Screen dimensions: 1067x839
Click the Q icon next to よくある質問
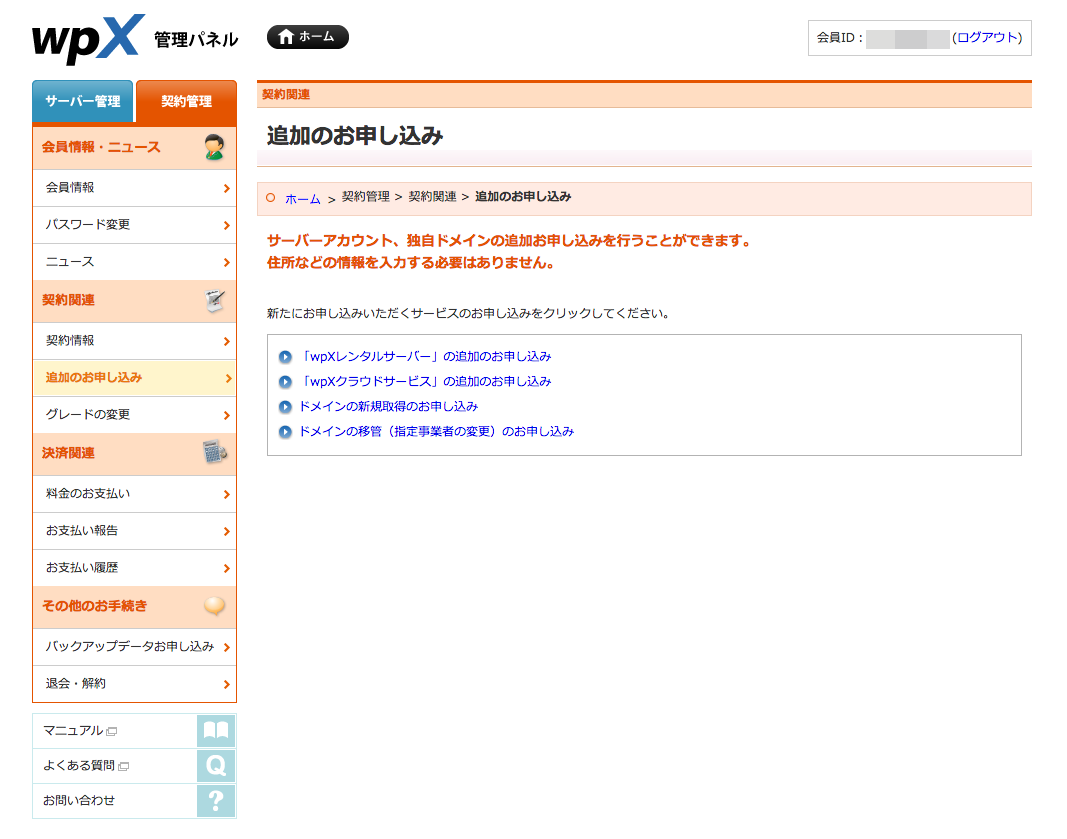216,766
